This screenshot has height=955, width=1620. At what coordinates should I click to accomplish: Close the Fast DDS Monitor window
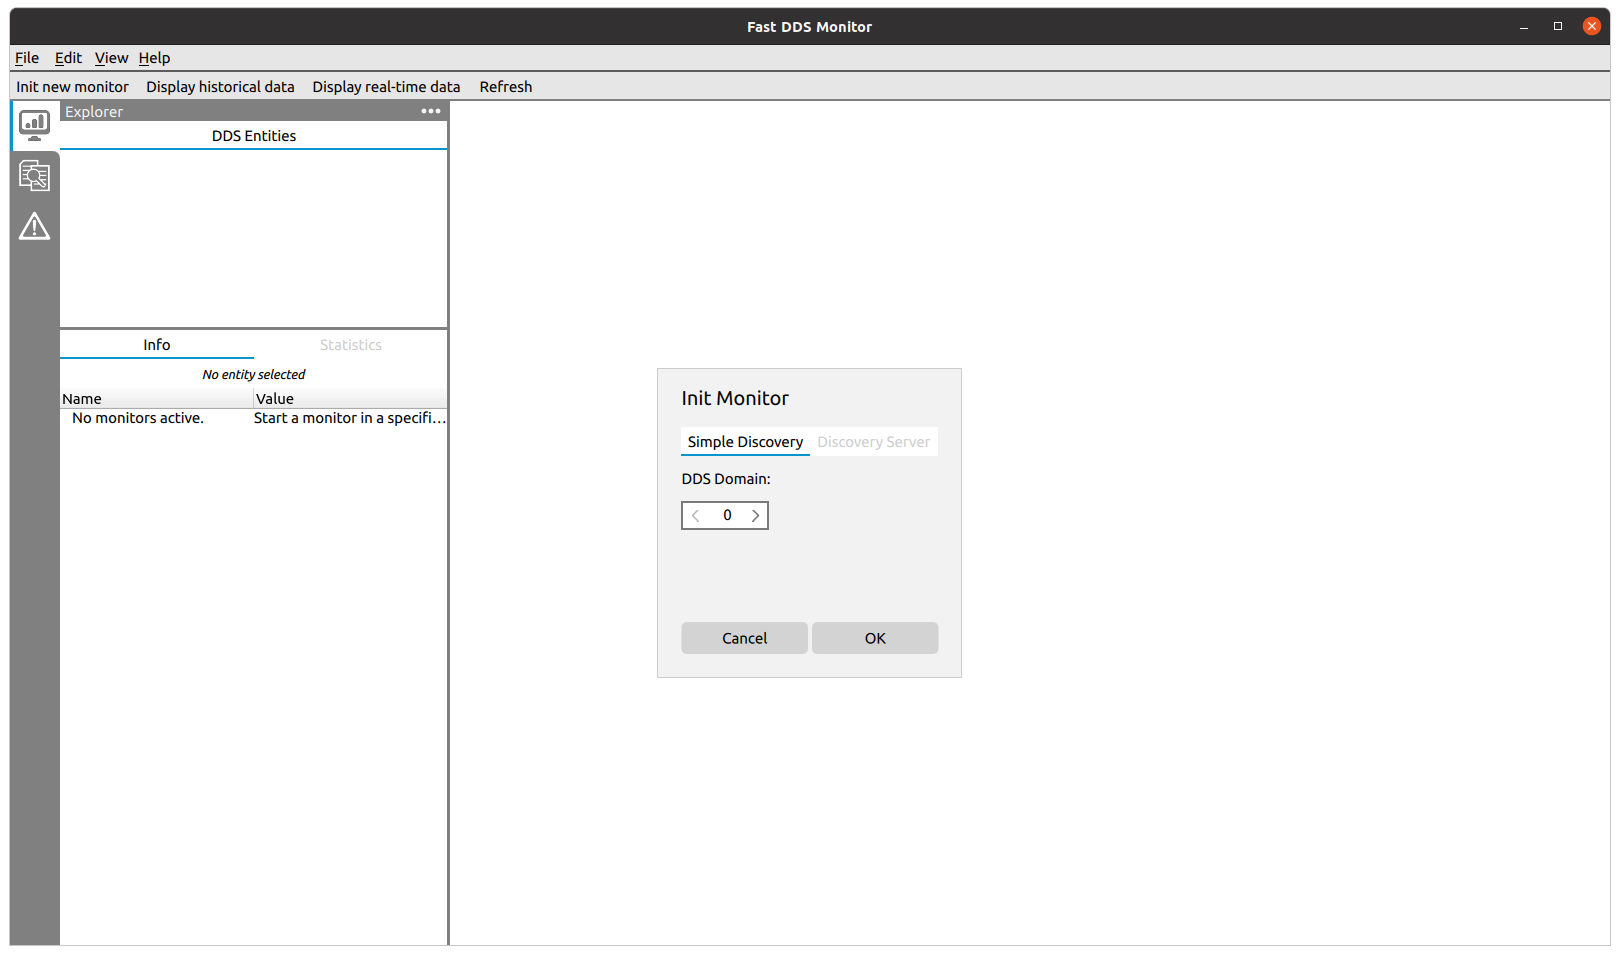click(x=1592, y=27)
